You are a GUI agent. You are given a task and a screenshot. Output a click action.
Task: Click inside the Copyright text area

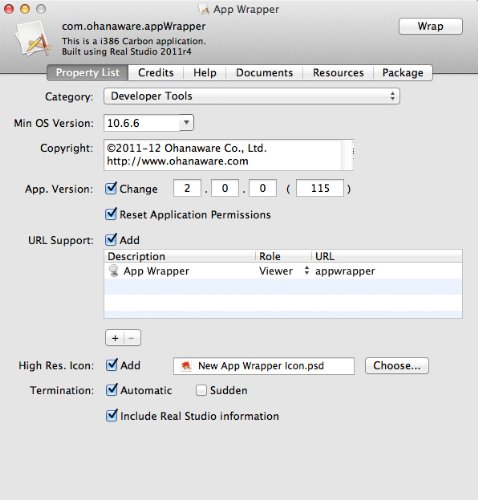(223, 155)
